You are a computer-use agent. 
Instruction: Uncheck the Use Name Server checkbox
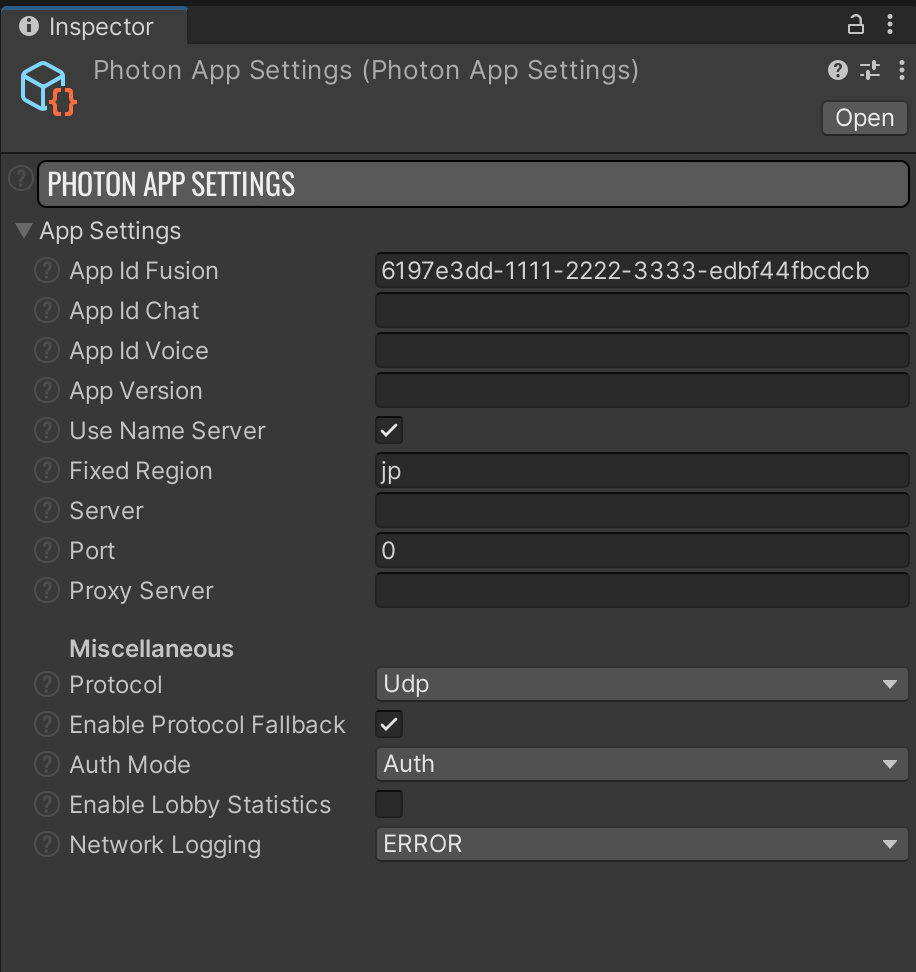tap(389, 430)
